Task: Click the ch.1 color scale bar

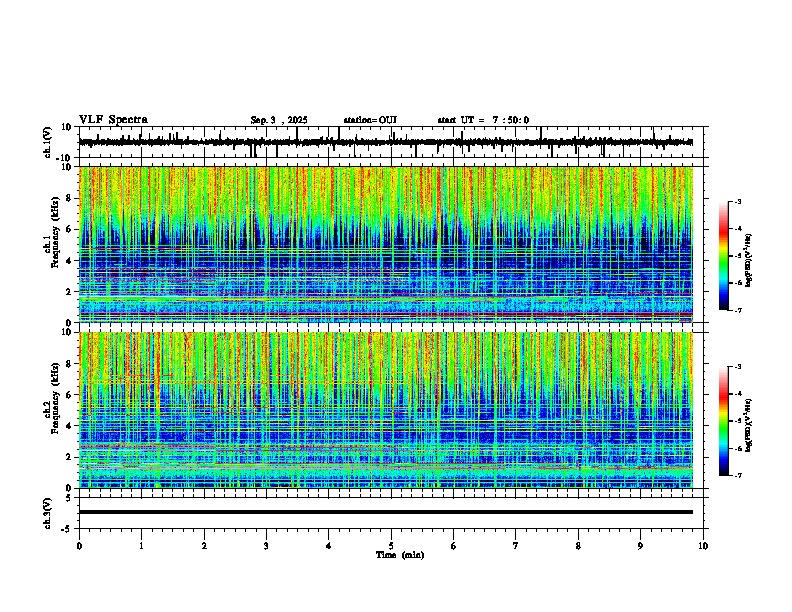Action: [724, 256]
